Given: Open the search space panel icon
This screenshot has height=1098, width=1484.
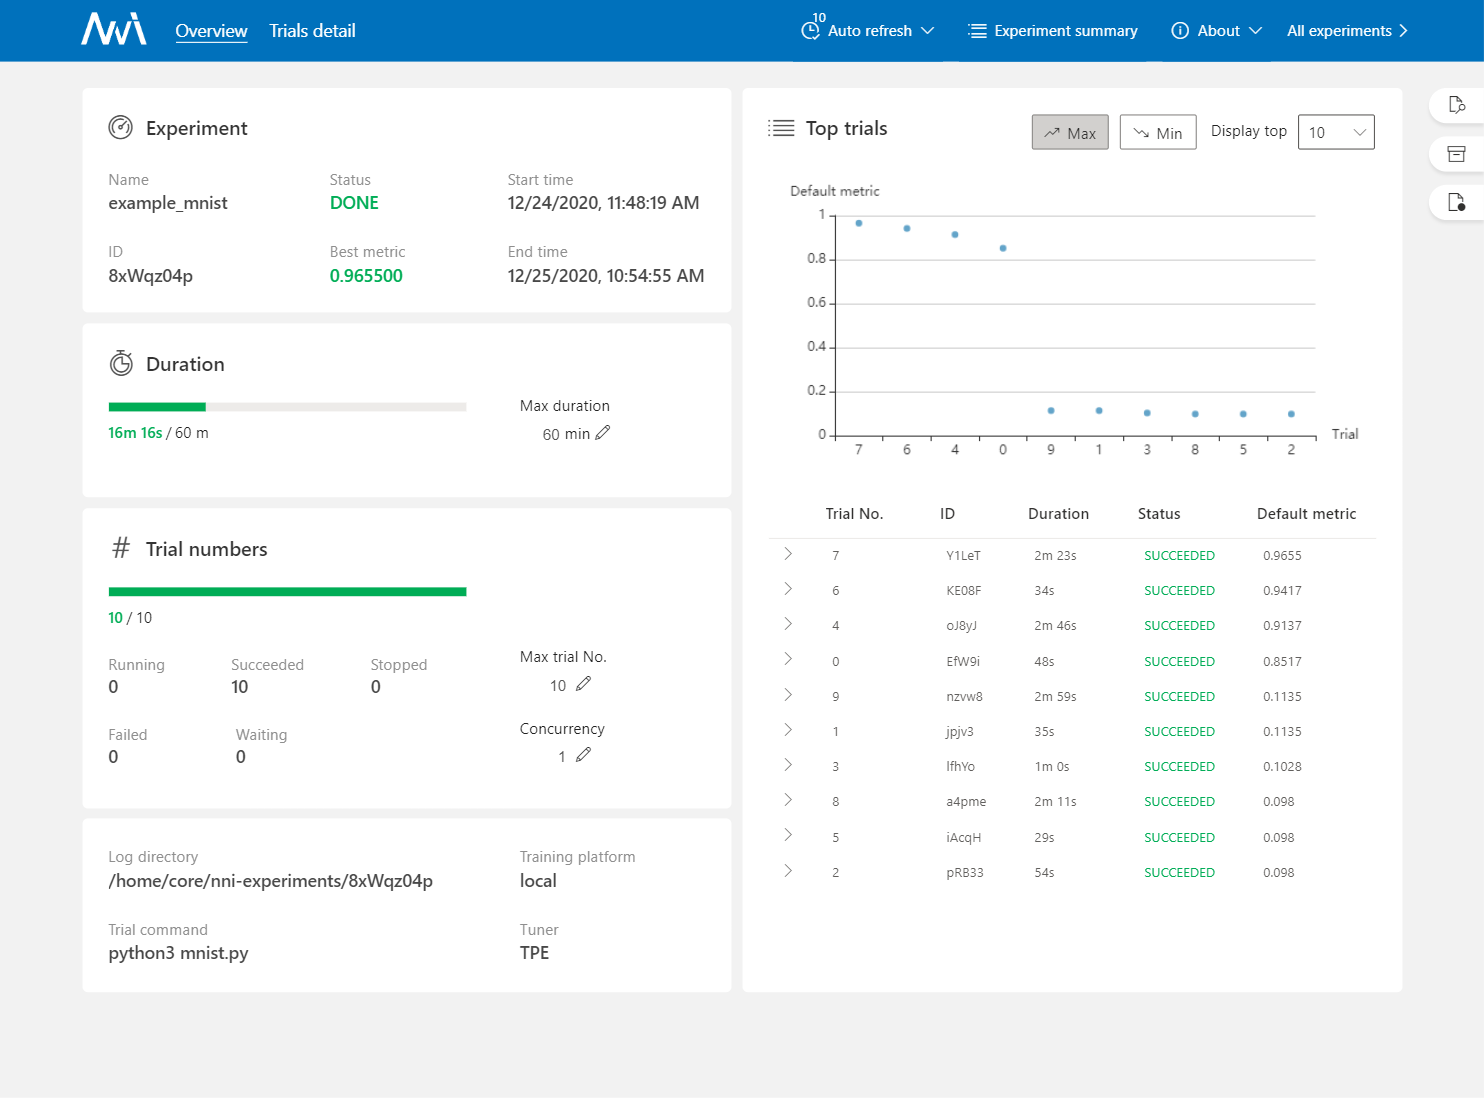Looking at the screenshot, I should 1456,105.
